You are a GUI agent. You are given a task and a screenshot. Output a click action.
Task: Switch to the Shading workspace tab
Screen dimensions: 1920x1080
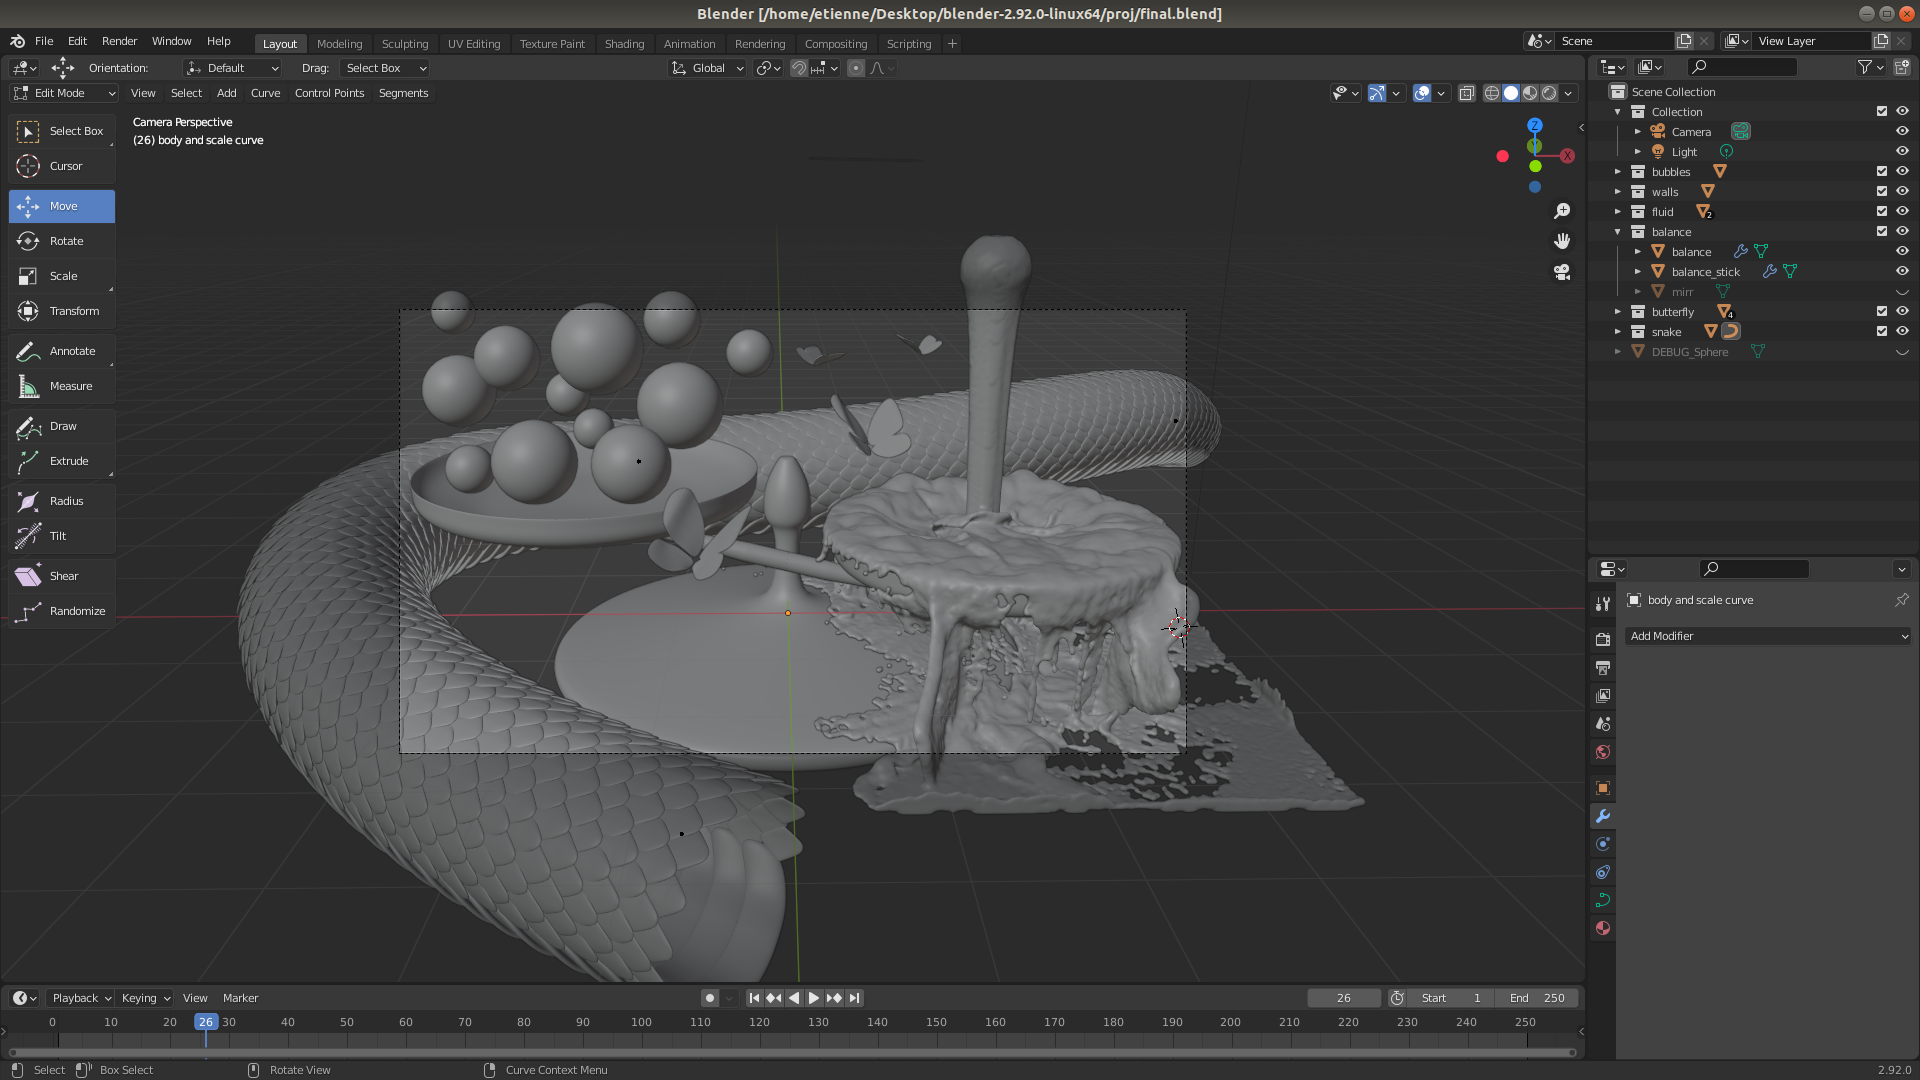[x=624, y=44]
